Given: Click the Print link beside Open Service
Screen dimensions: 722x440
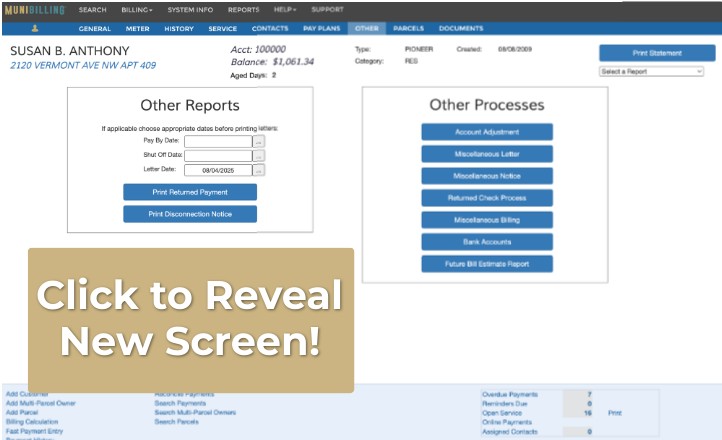Looking at the screenshot, I should pos(615,413).
